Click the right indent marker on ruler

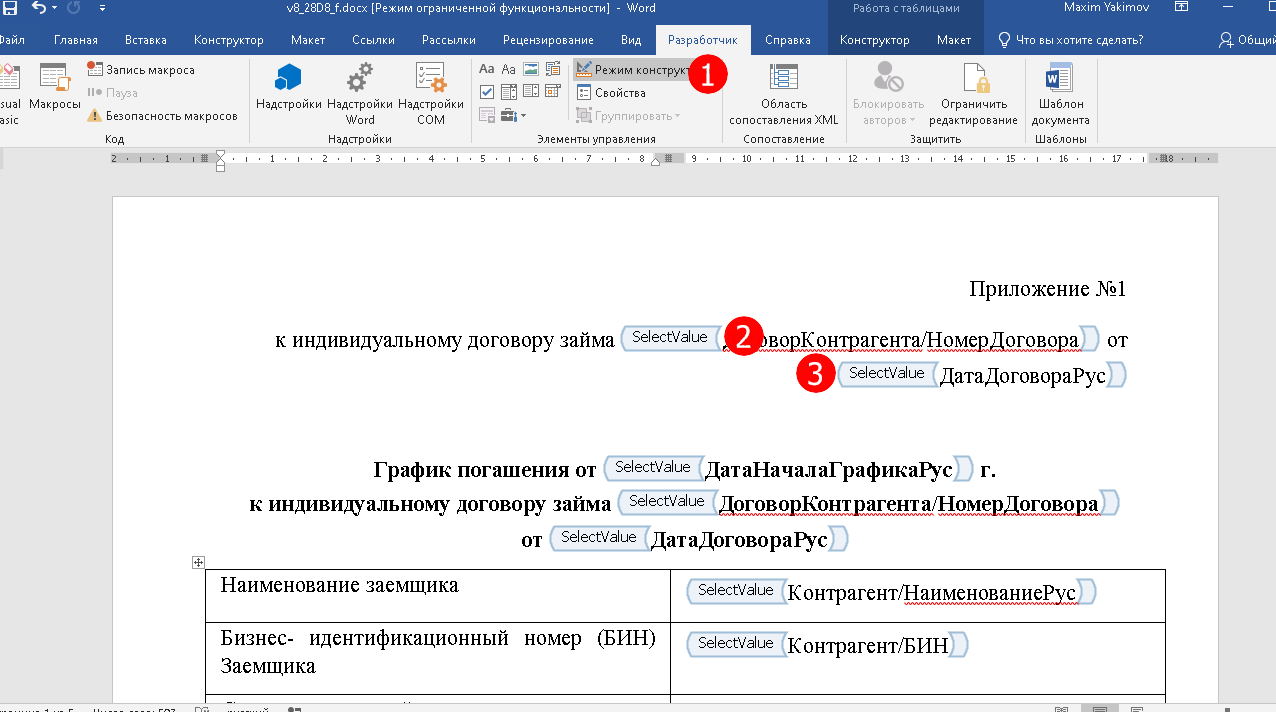click(656, 162)
